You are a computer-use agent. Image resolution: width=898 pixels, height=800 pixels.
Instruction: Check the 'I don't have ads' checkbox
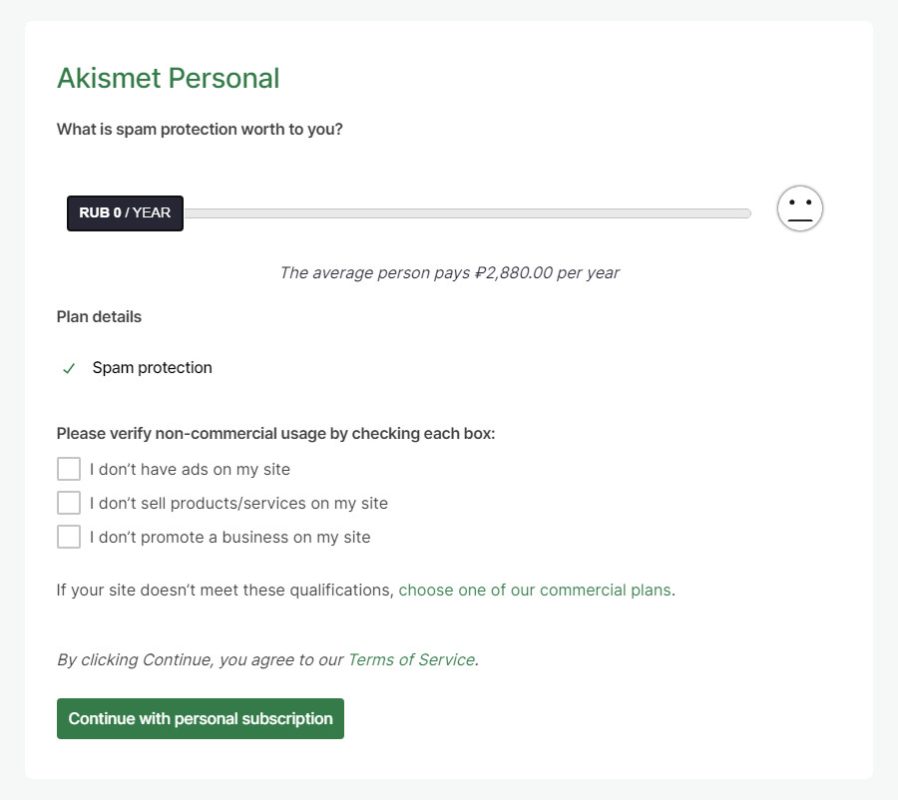pos(69,469)
